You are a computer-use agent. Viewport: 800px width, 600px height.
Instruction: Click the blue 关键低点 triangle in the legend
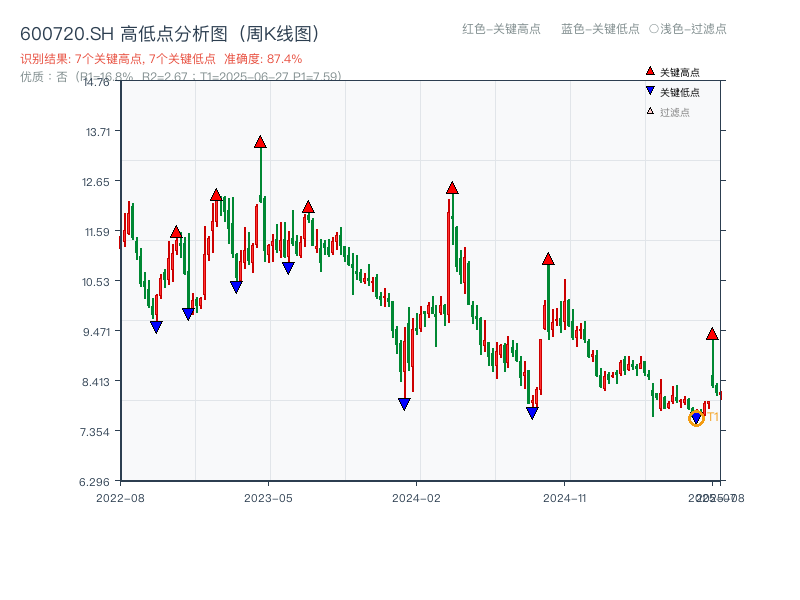[650, 91]
